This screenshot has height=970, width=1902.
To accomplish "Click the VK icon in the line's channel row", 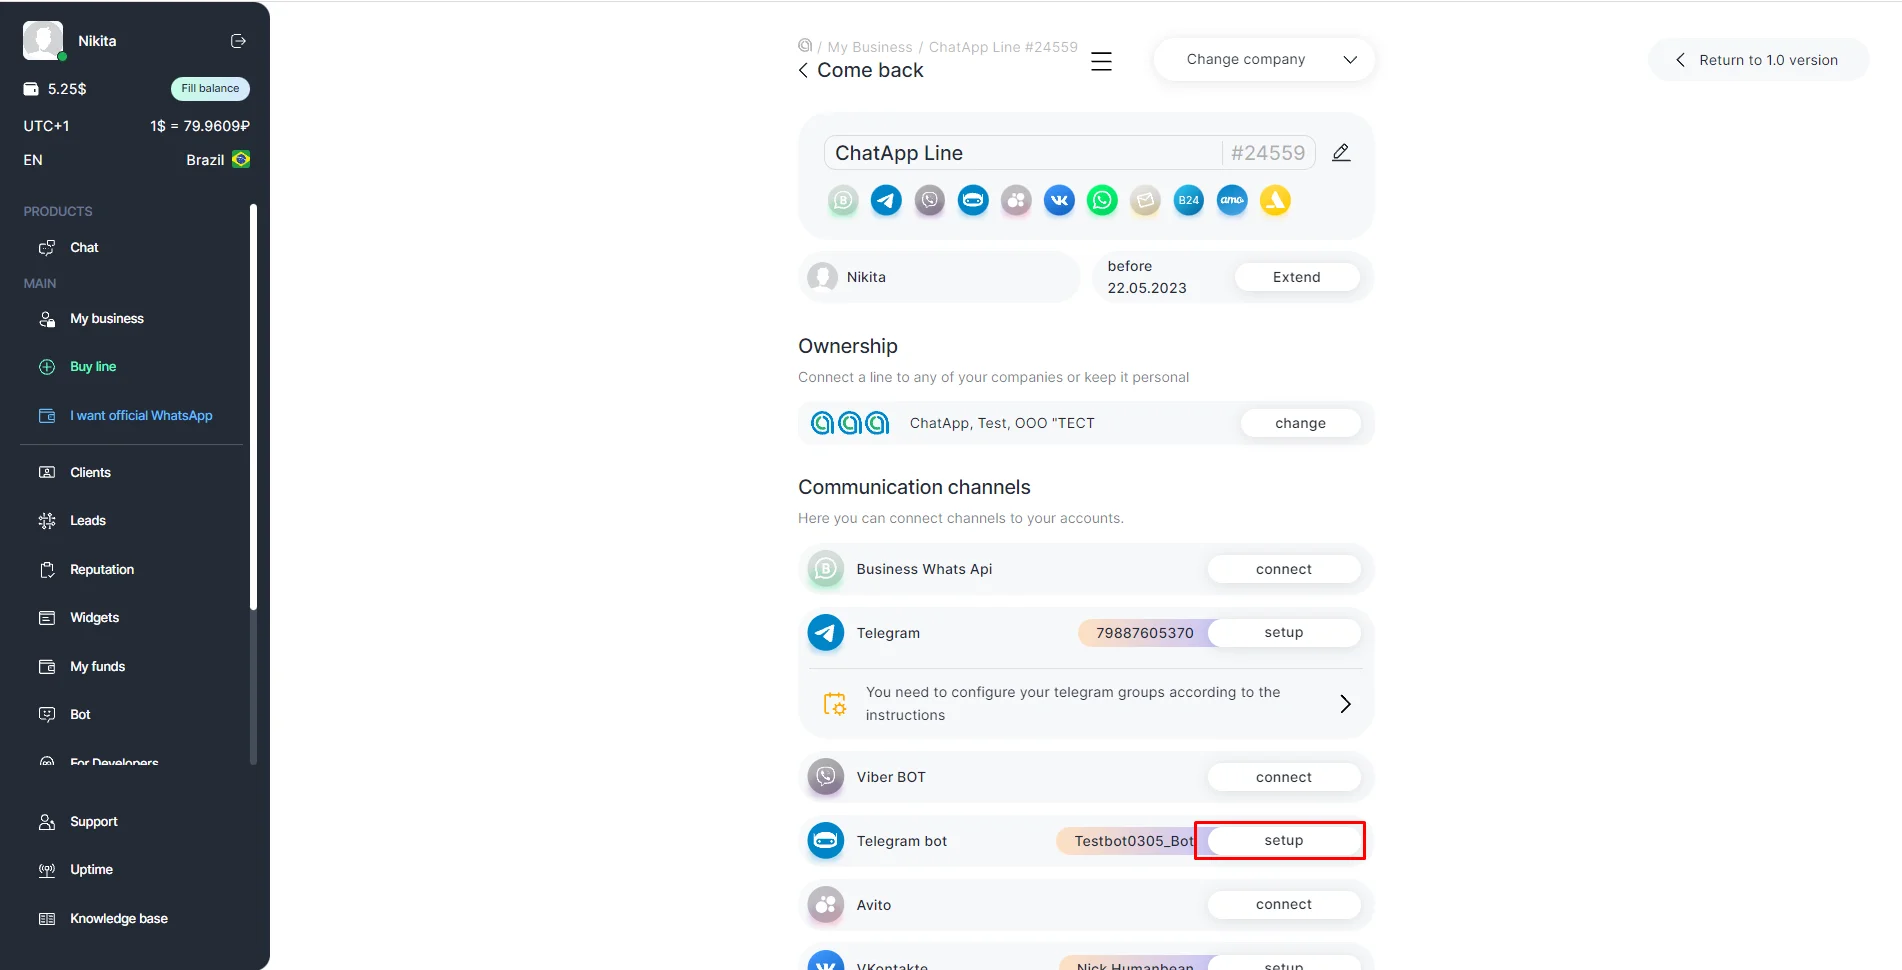I will pos(1059,201).
